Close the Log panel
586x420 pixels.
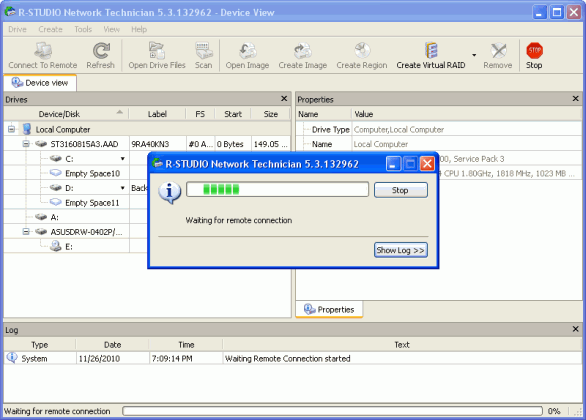coord(576,329)
